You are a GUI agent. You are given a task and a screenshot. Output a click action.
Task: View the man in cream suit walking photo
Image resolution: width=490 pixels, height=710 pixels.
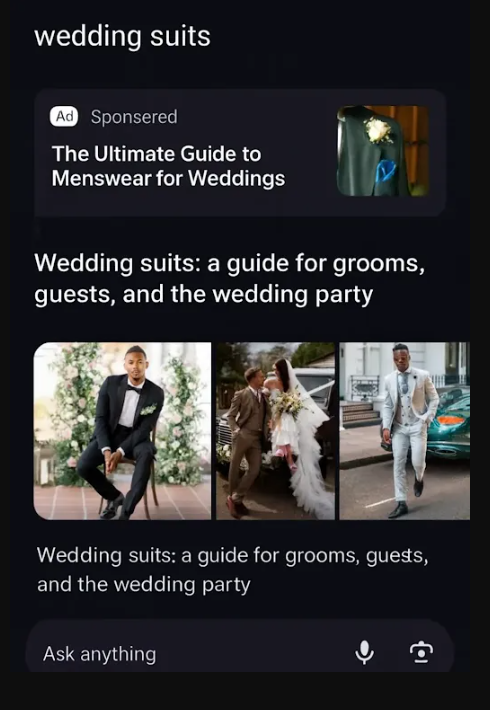click(x=404, y=431)
